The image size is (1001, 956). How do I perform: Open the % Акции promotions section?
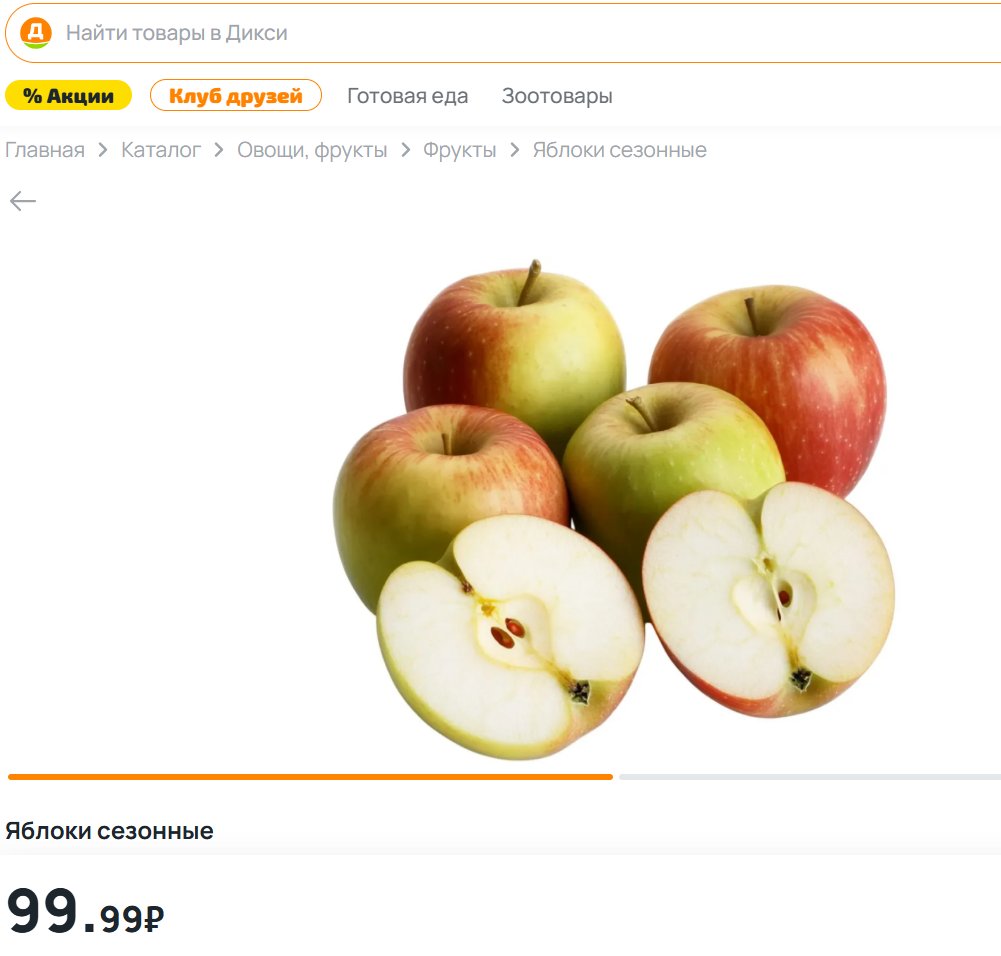pos(68,96)
